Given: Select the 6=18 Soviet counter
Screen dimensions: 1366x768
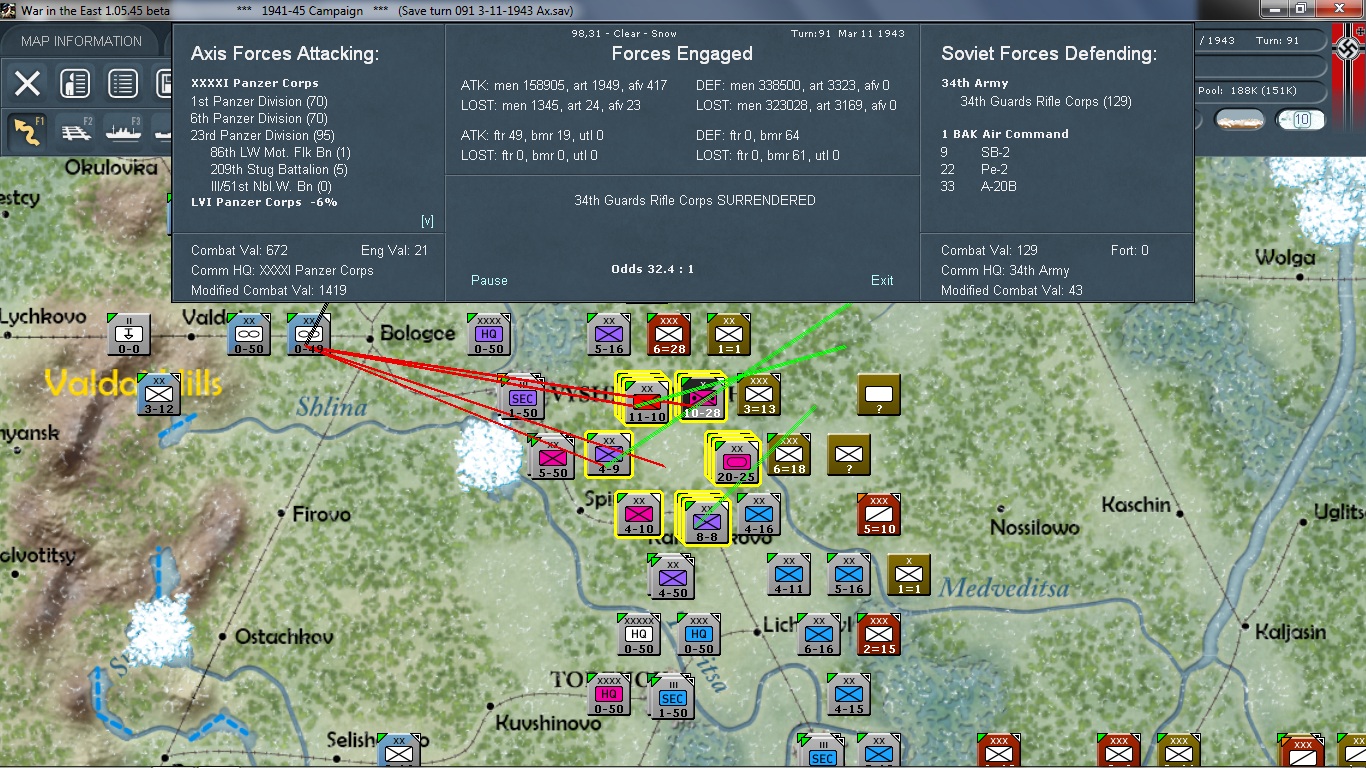Looking at the screenshot, I should [x=789, y=453].
